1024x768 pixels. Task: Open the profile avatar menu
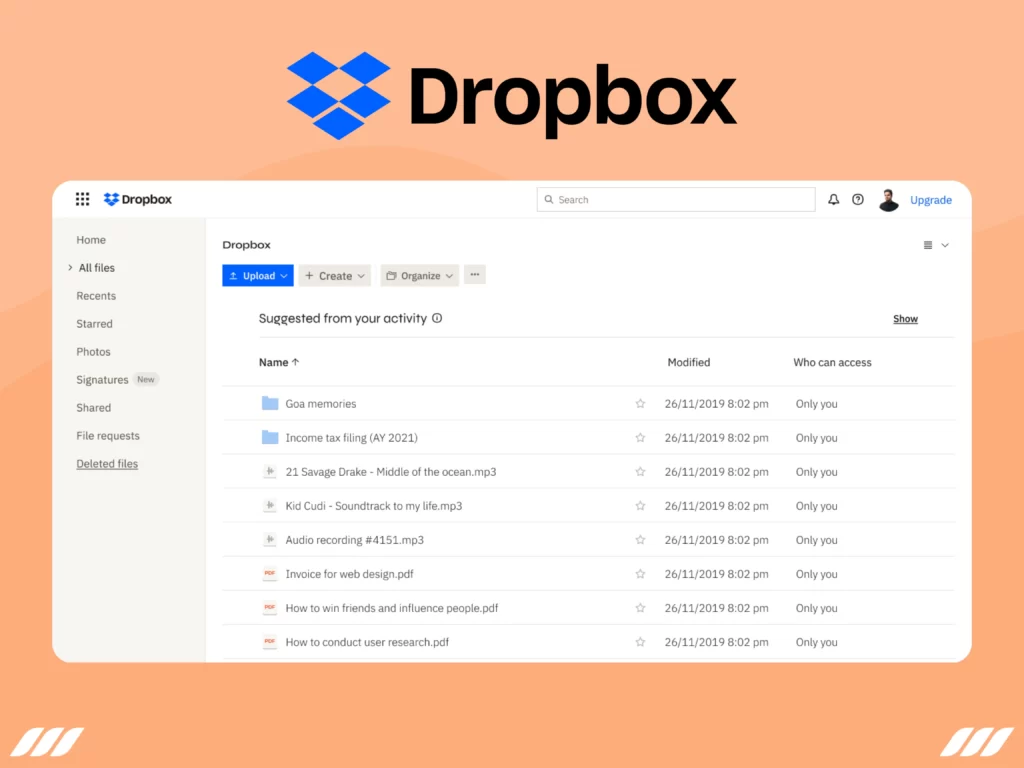tap(888, 199)
